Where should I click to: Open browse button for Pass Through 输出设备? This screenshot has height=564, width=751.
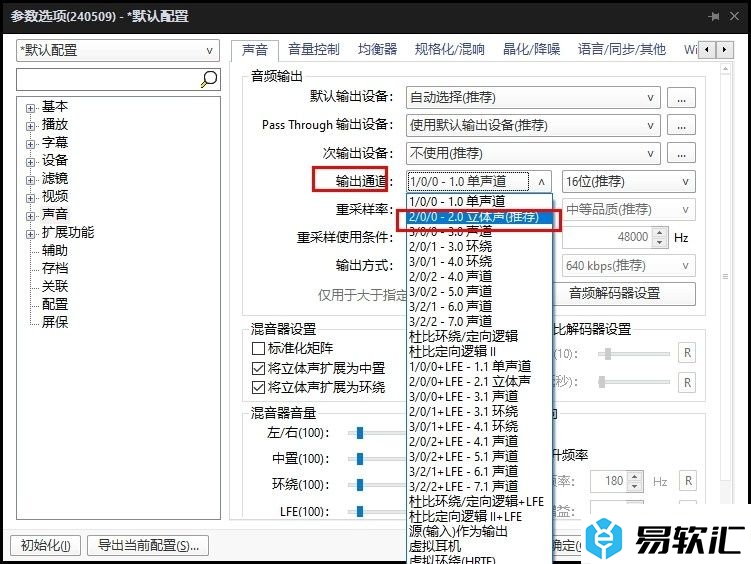pyautogui.click(x=681, y=126)
